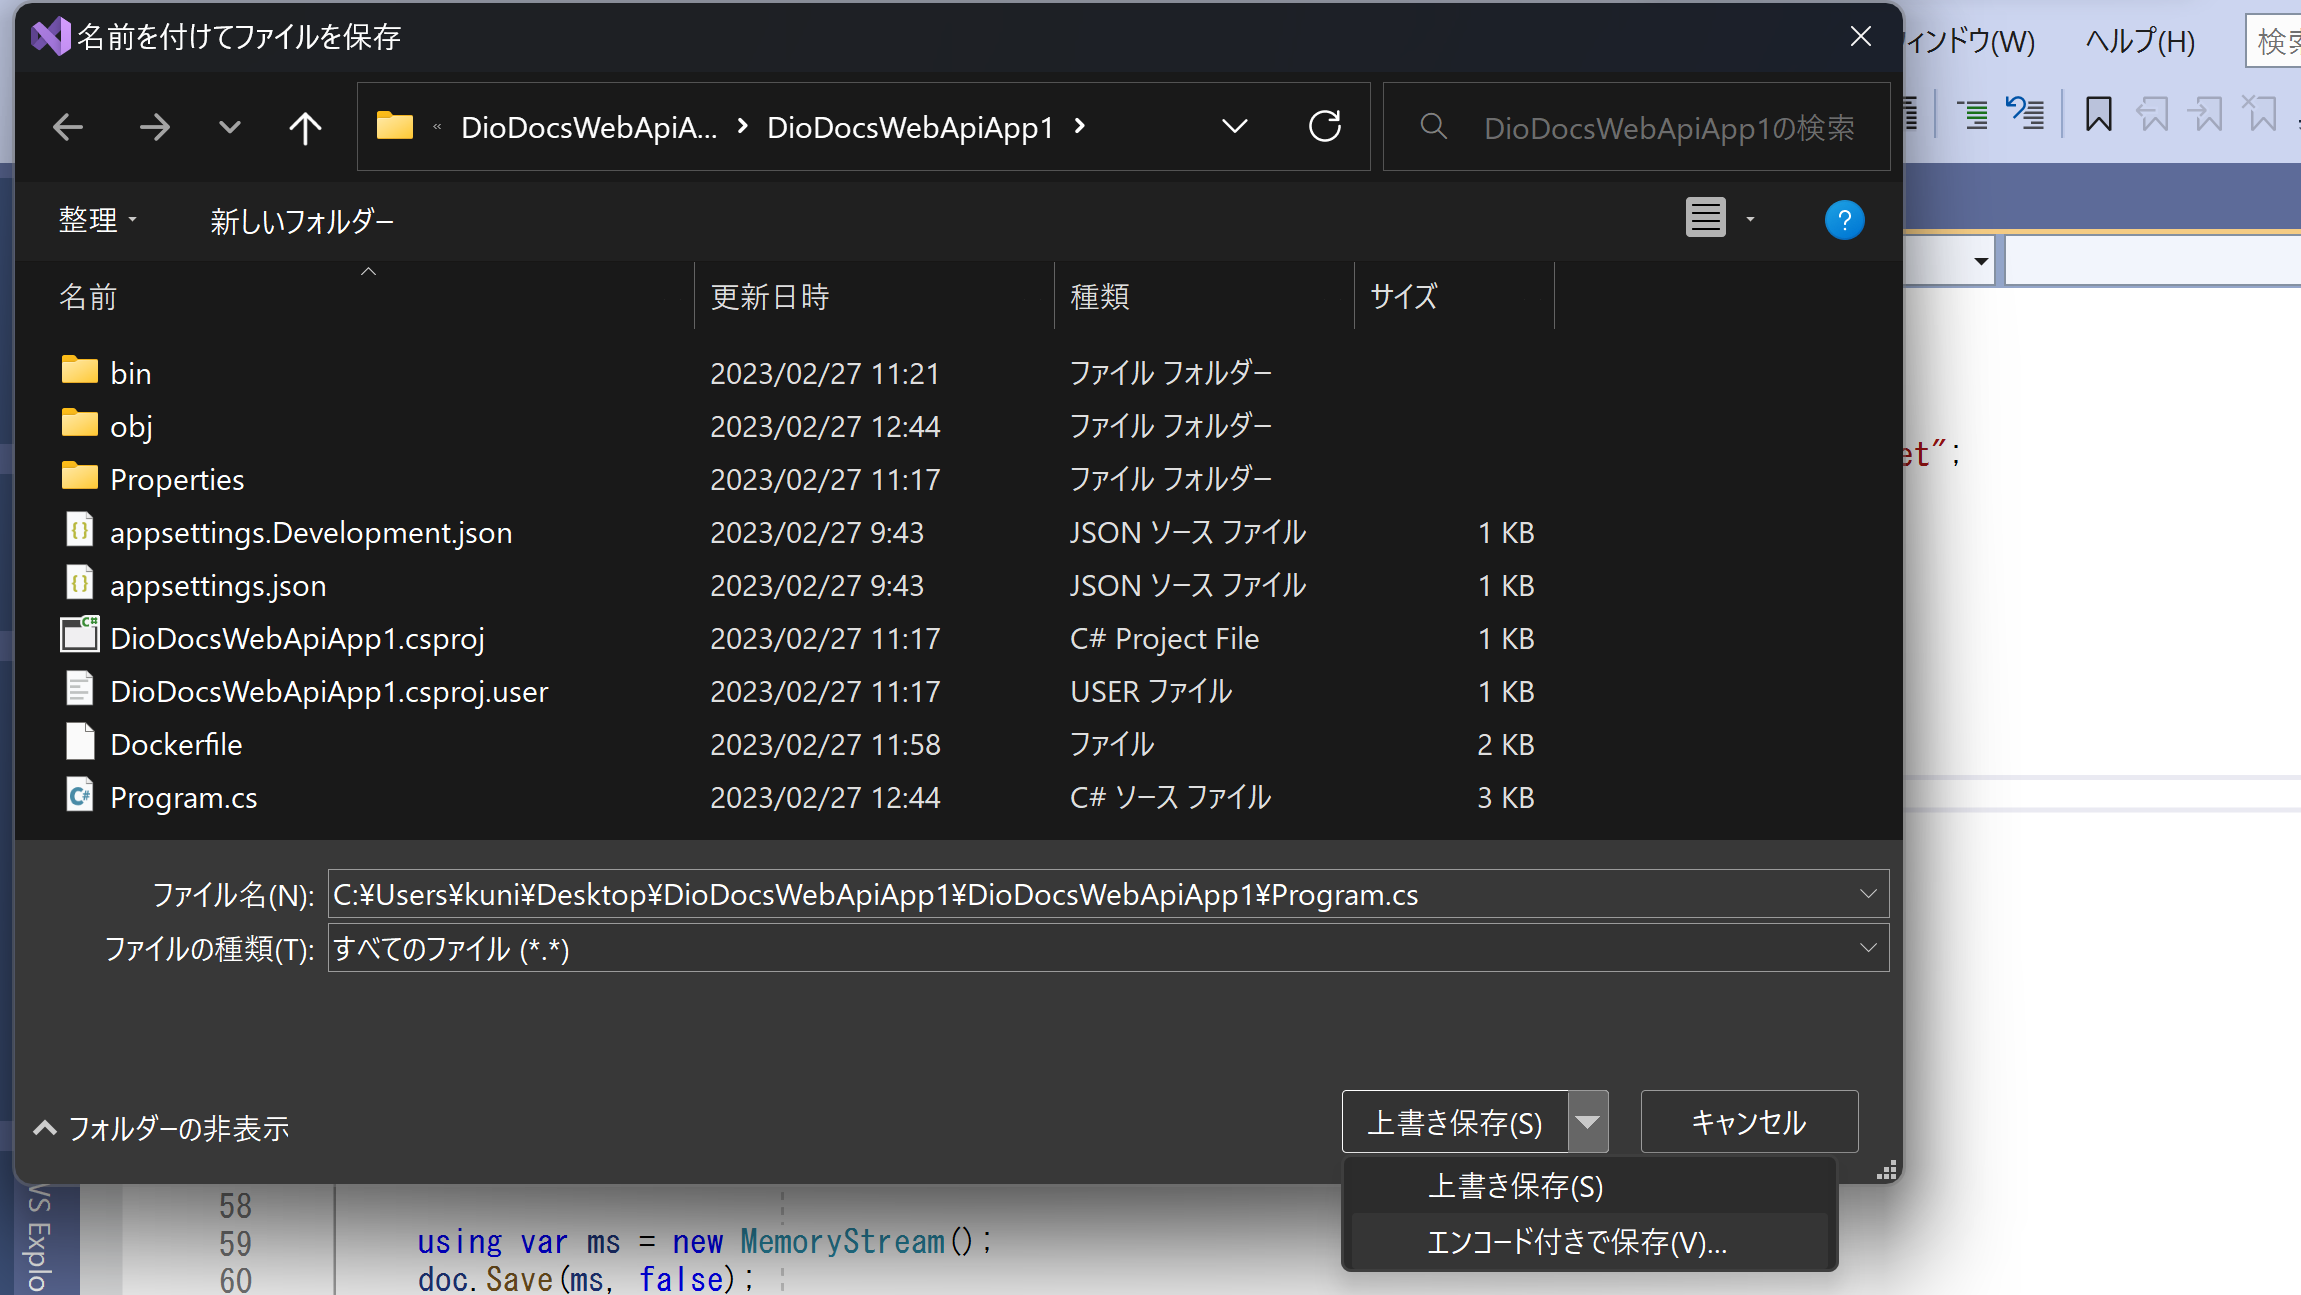Collapse folders with フォルダーの非表示
The height and width of the screenshot is (1295, 2301).
161,1128
